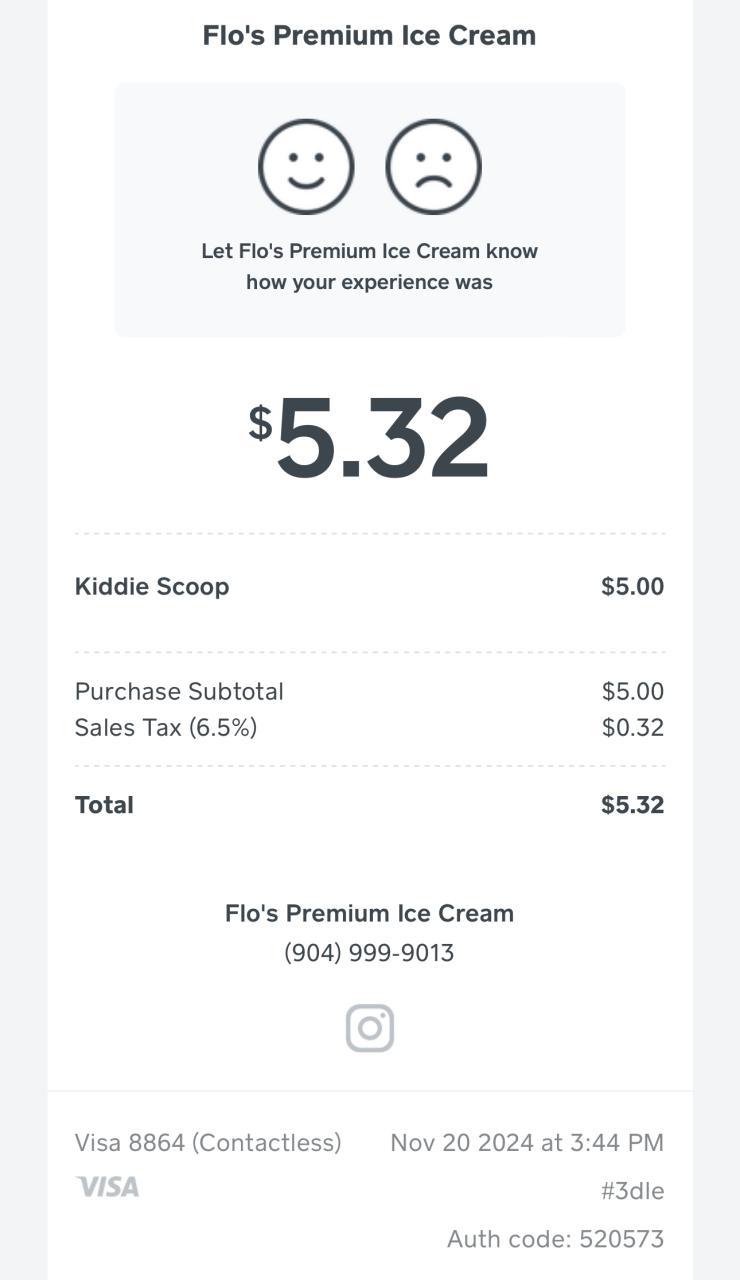Click the $0.32 sales tax amount
This screenshot has width=740, height=1280.
coord(632,727)
